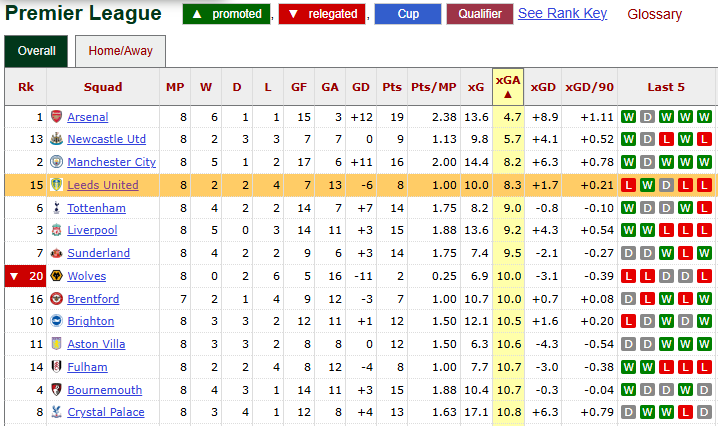
Task: Open the Leeds United team link
Action: [x=103, y=185]
